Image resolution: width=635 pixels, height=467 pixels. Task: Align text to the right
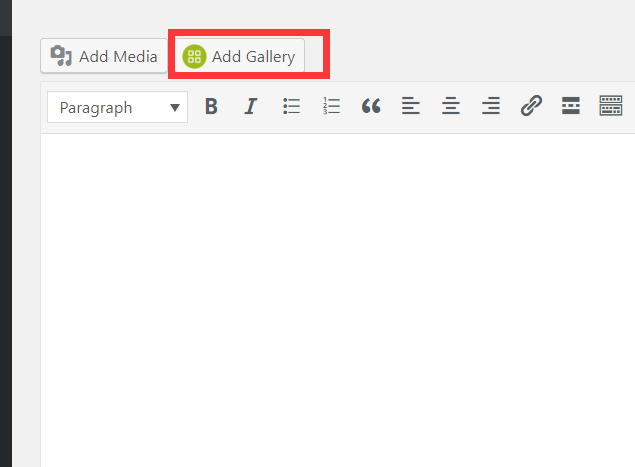[491, 107]
